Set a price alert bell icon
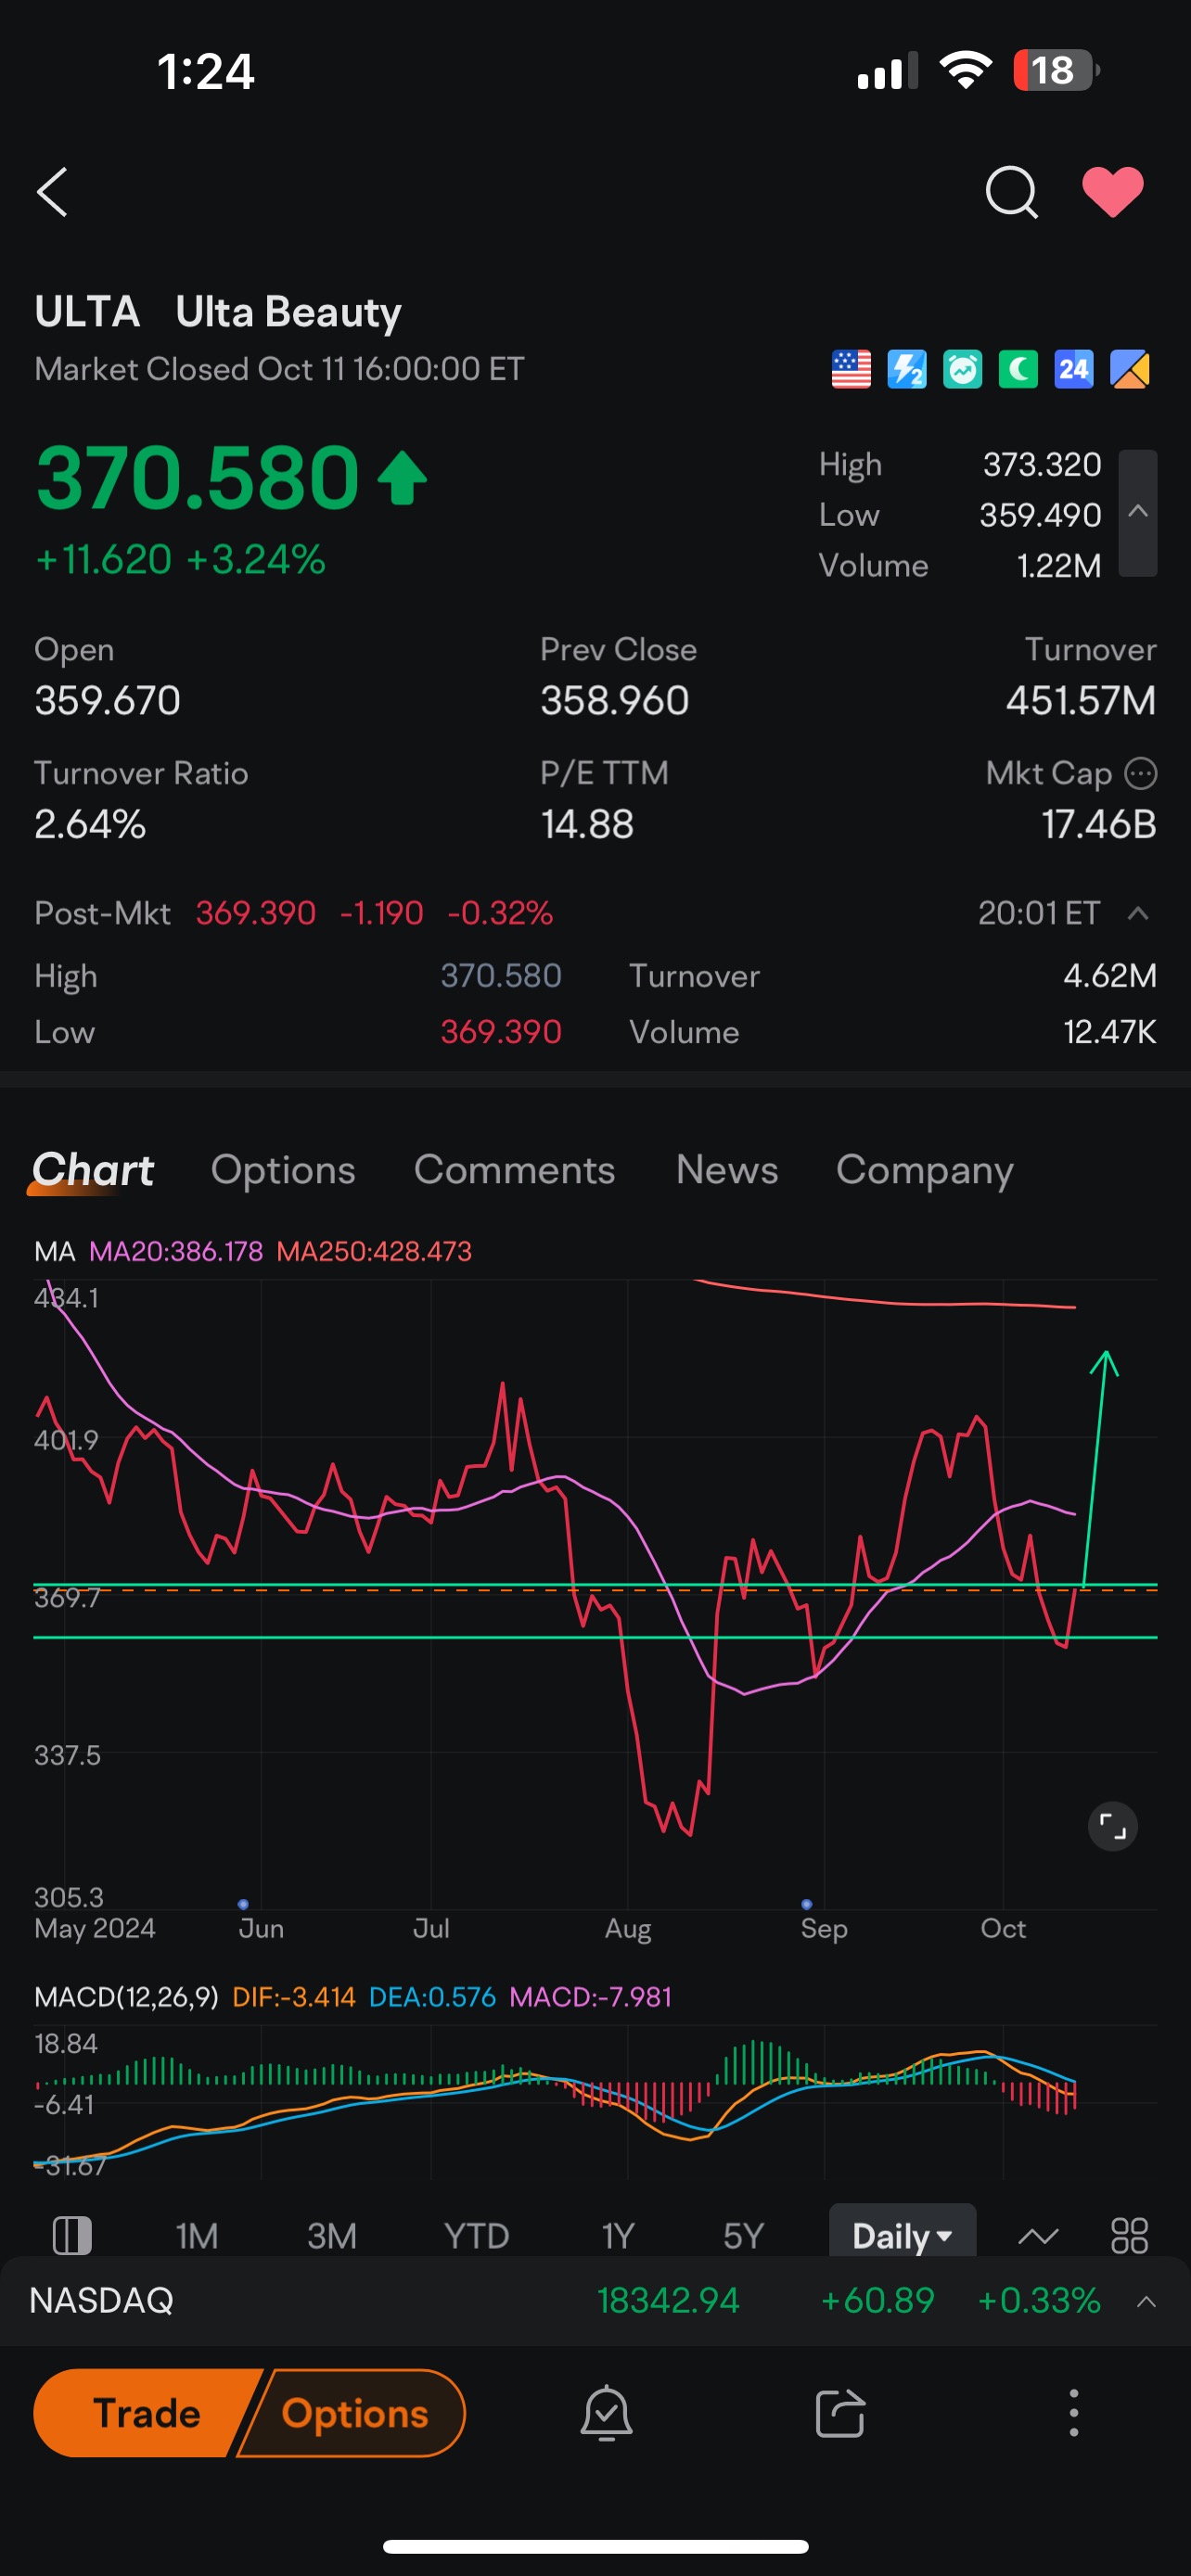This screenshot has height=2576, width=1191. click(x=606, y=2413)
